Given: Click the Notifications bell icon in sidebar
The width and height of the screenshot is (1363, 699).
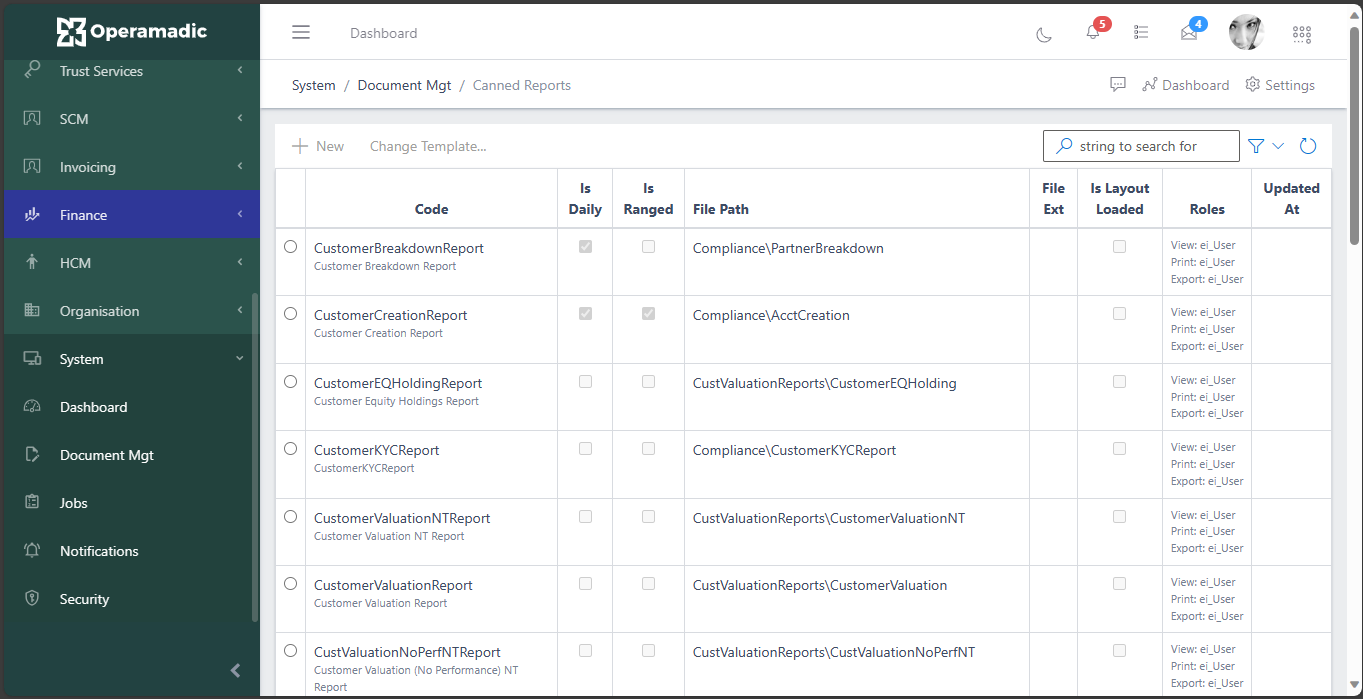Looking at the screenshot, I should coord(32,550).
